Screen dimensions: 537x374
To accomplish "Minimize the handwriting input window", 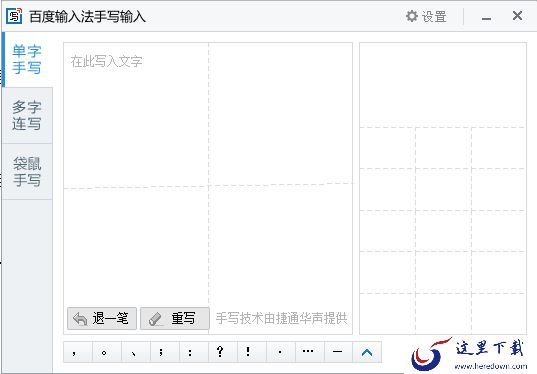I will pos(486,17).
